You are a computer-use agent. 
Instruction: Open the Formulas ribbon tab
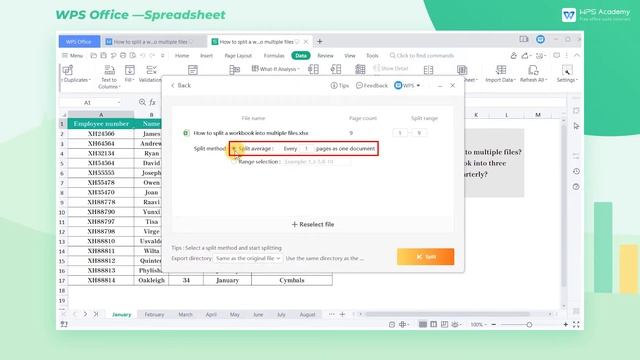(x=274, y=56)
